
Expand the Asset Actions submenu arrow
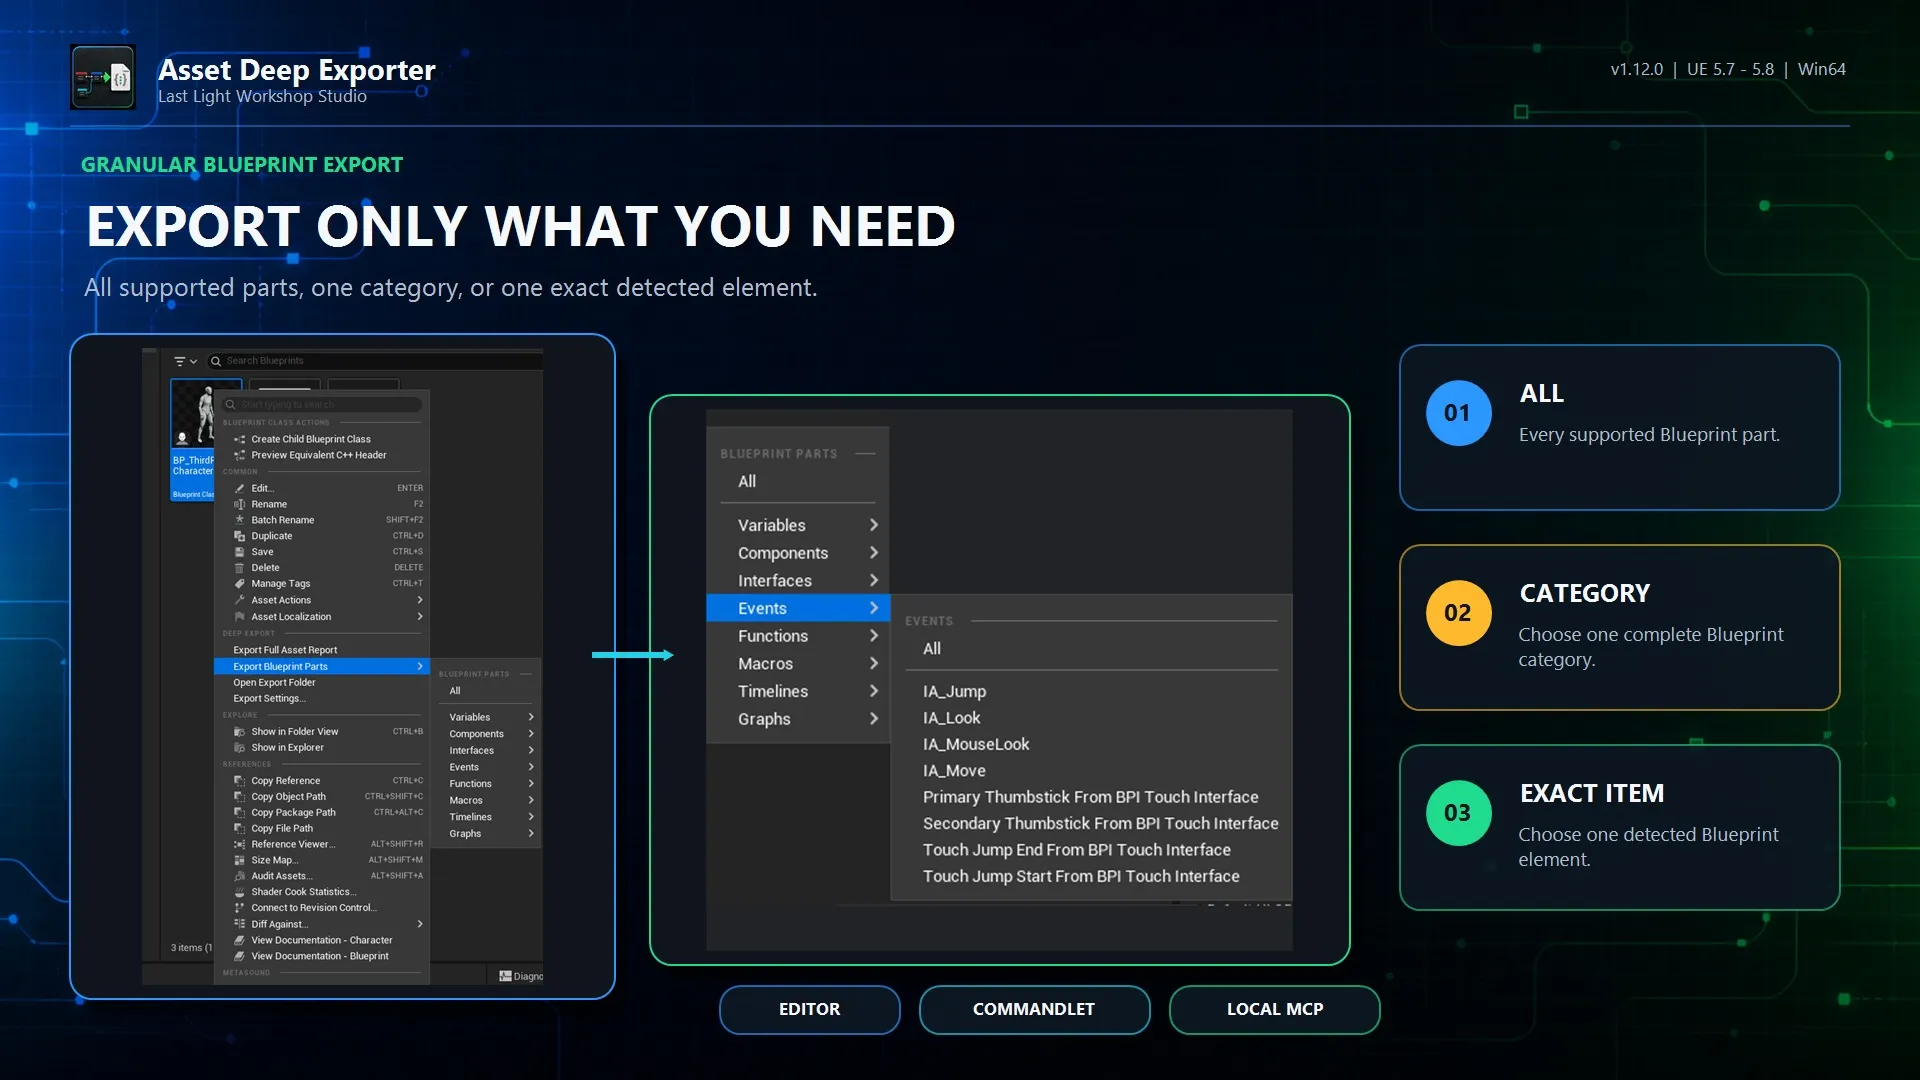pos(420,600)
